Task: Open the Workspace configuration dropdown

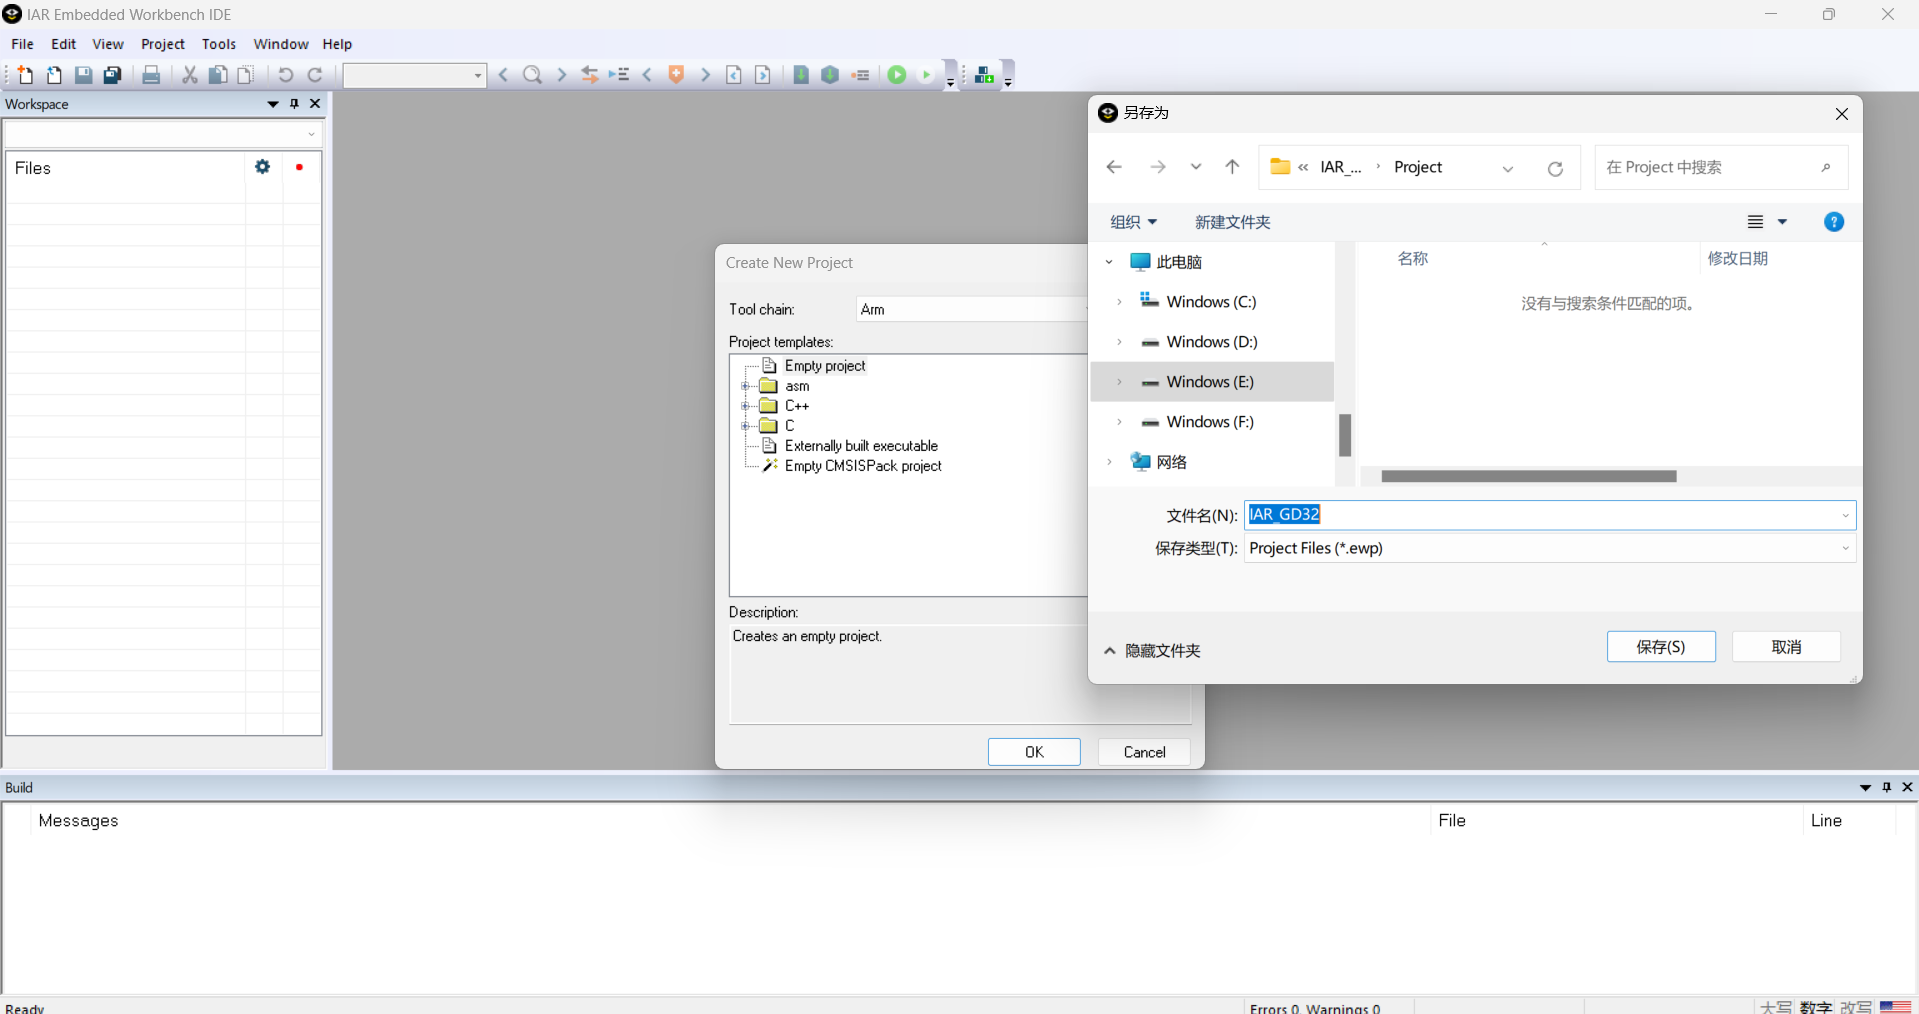Action: click(311, 134)
